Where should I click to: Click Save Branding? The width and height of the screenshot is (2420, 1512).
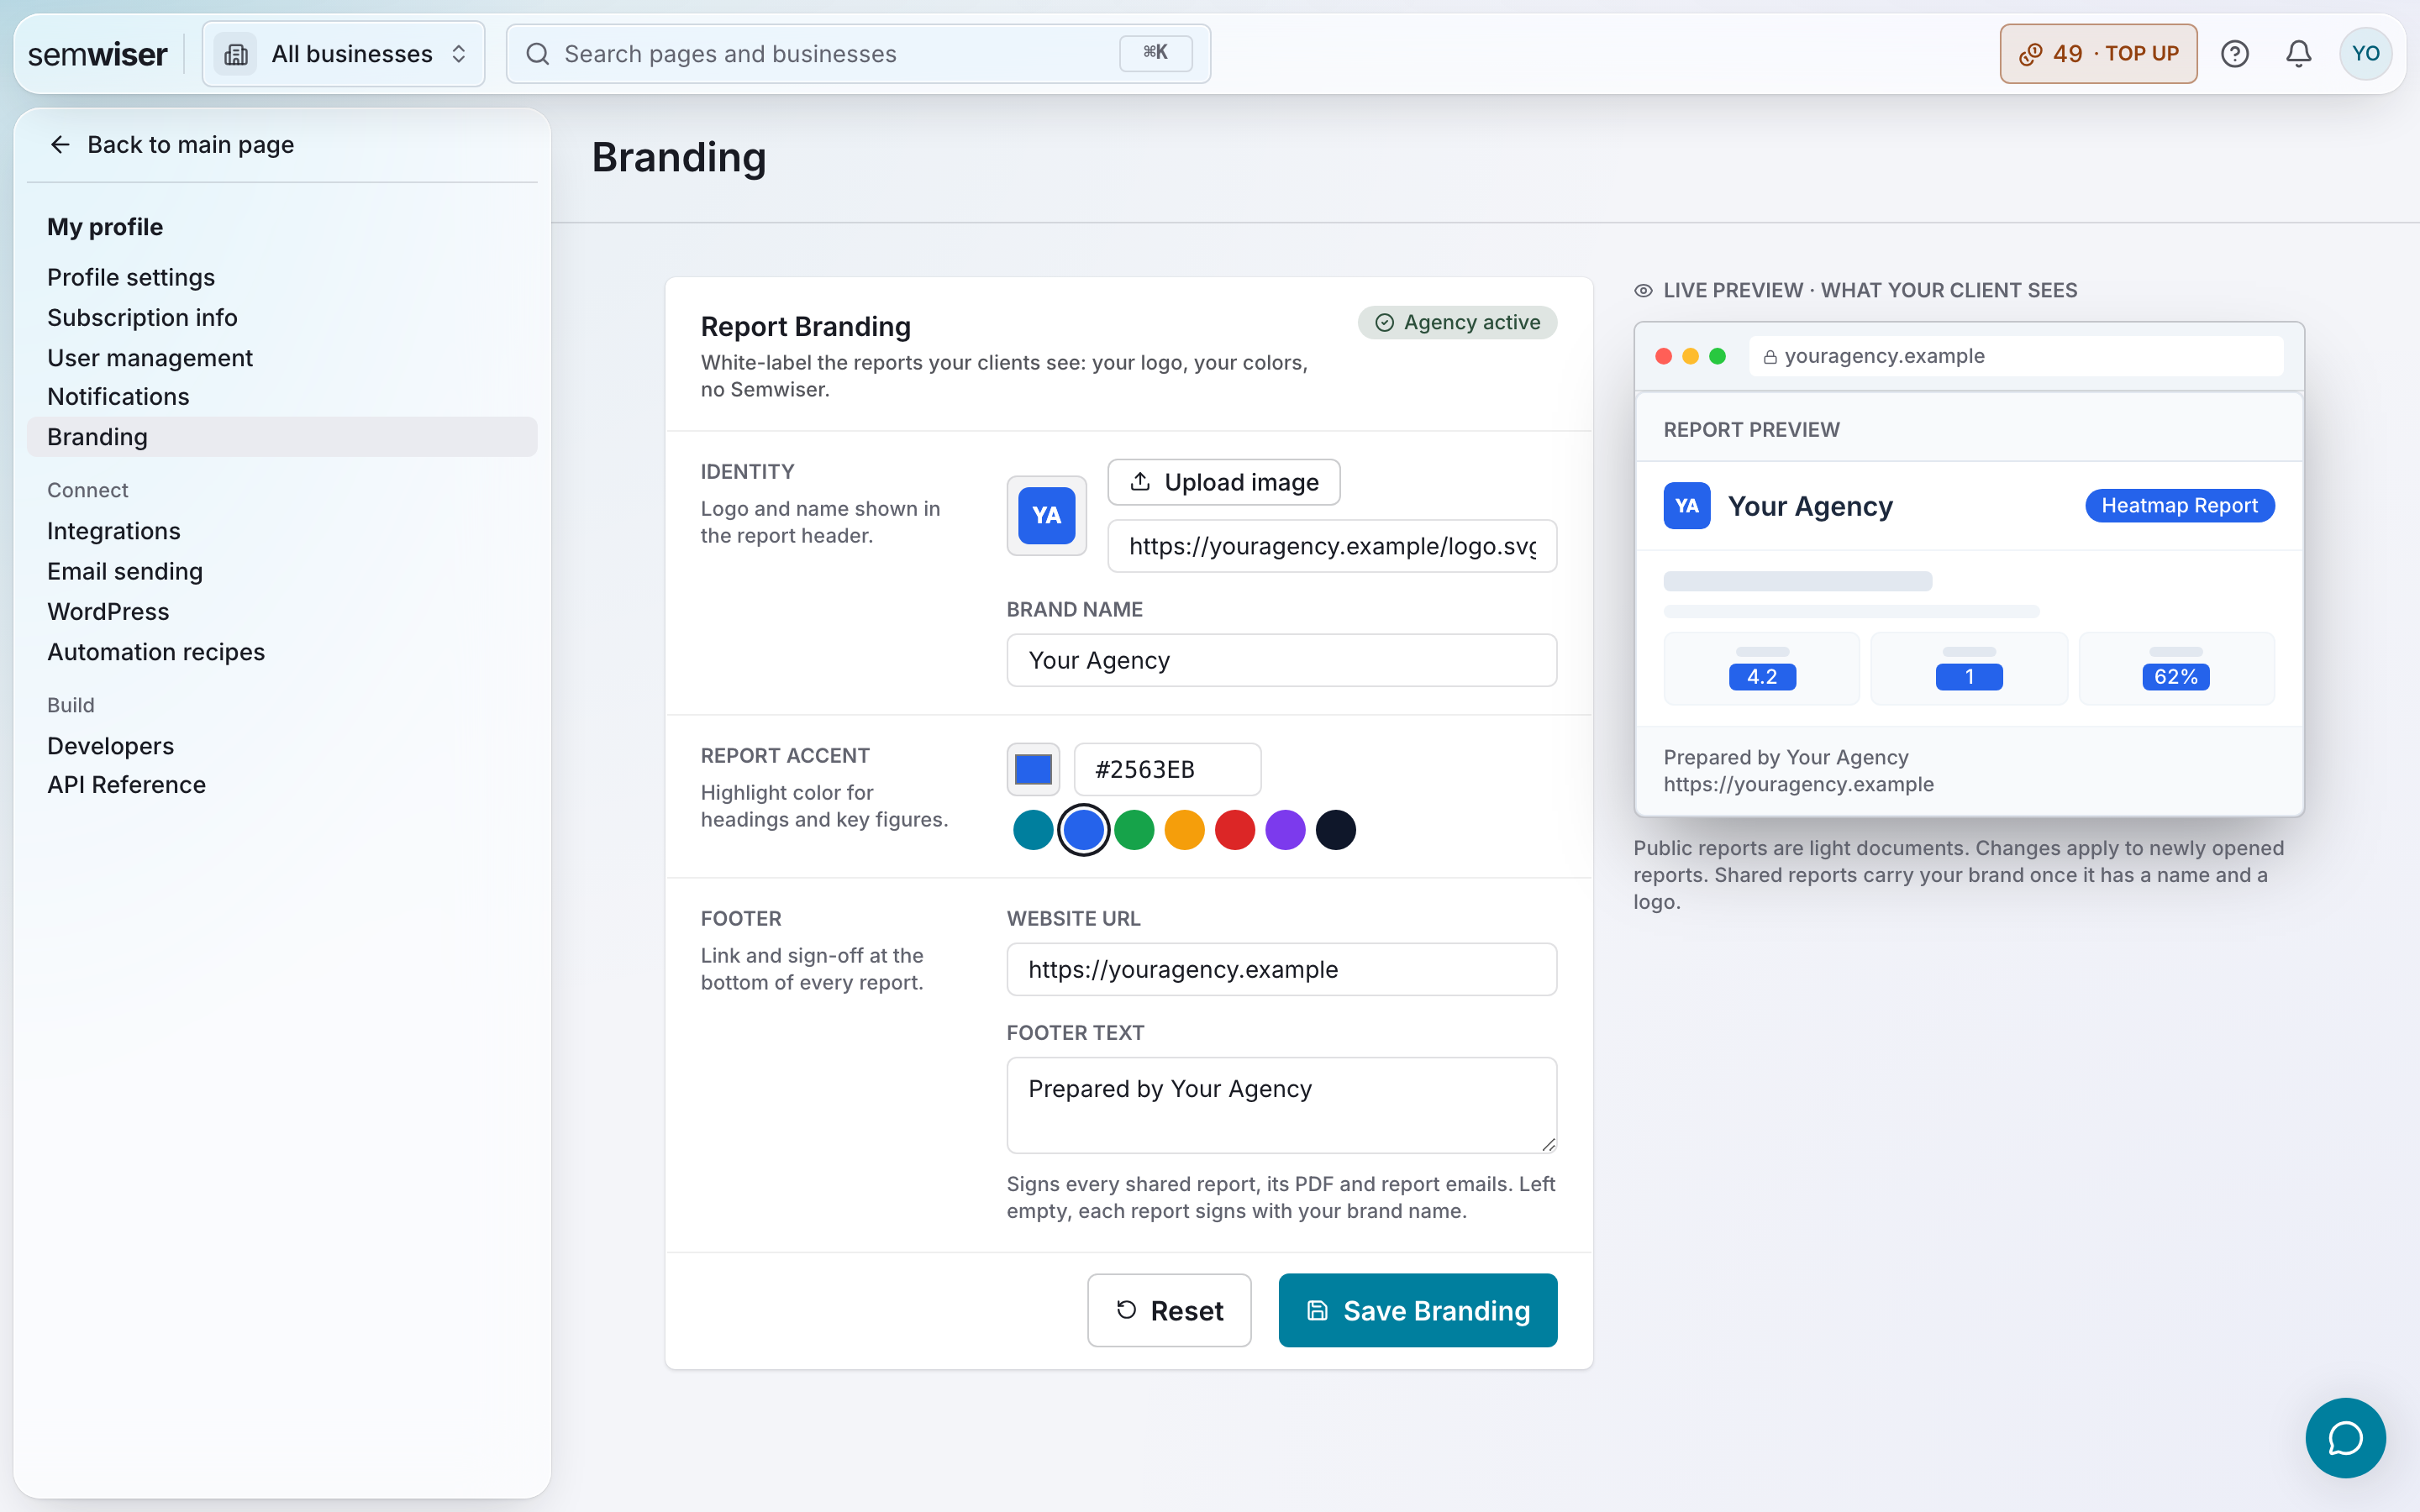pos(1417,1310)
